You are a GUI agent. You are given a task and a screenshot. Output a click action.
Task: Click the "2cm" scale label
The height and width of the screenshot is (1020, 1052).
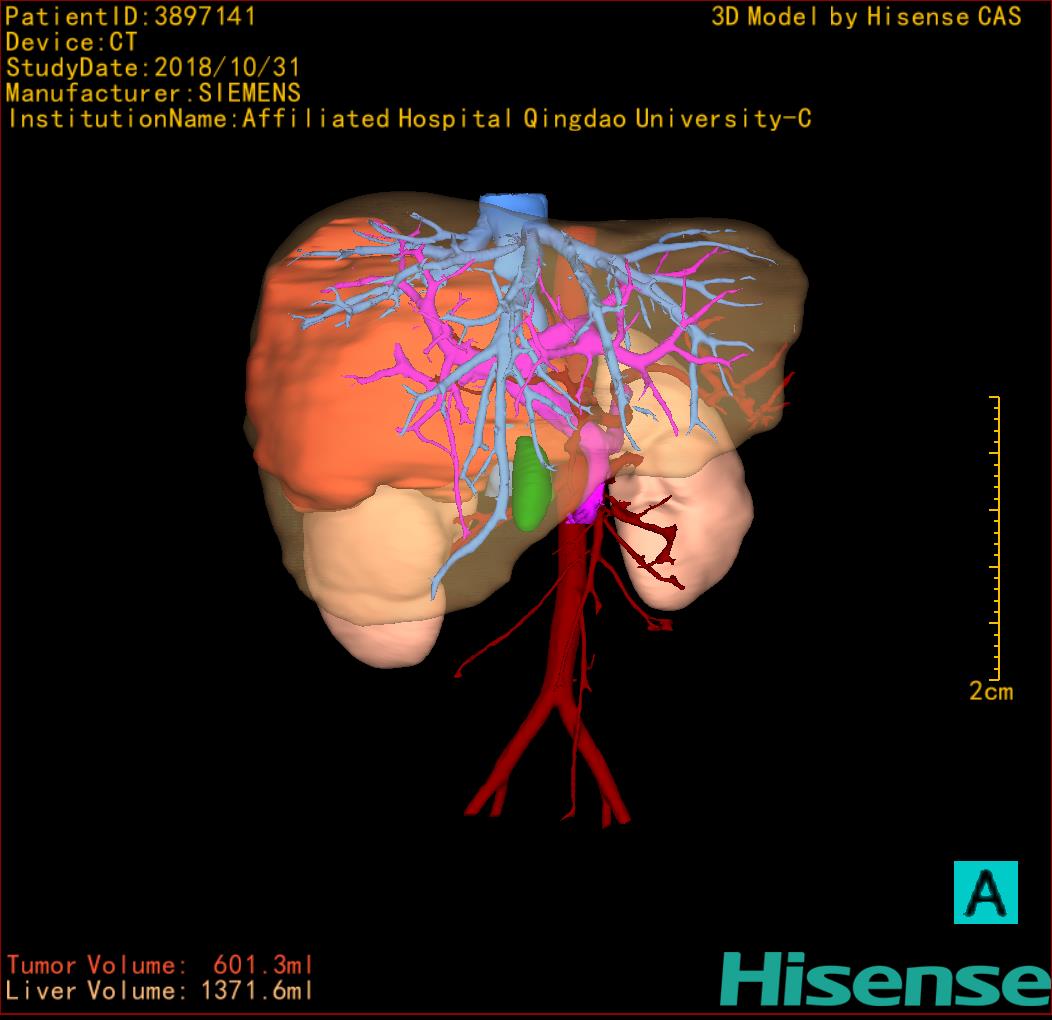pyautogui.click(x=990, y=691)
